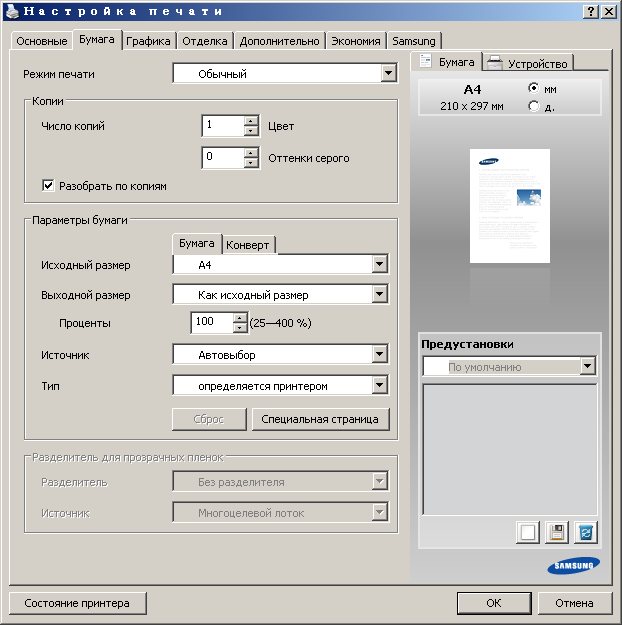622x625 pixels.
Task: Increase the Оттенки серого copies count
Action: [251, 153]
